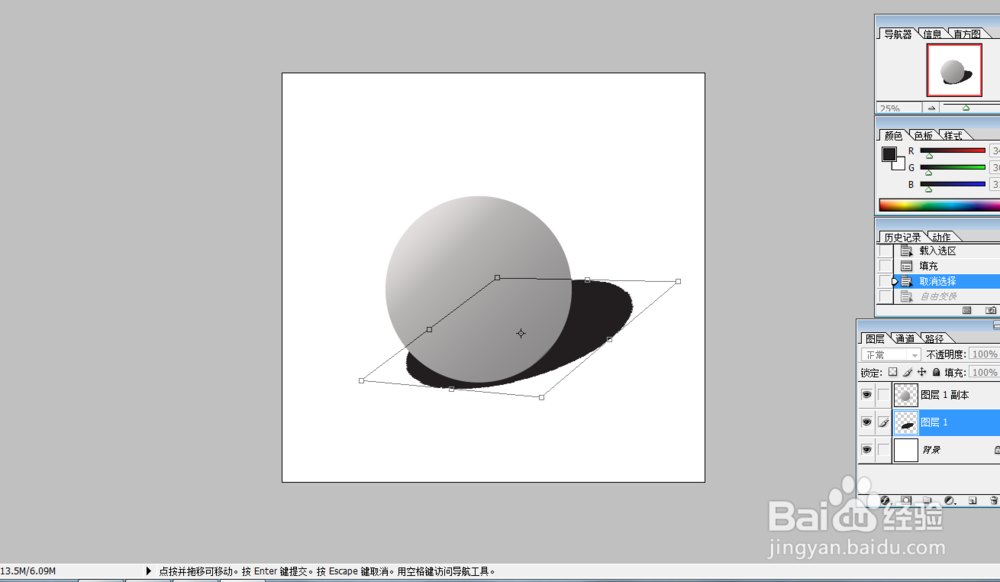Click the Add layer mask icon
Screen dimensions: 1000x582
point(904,498)
